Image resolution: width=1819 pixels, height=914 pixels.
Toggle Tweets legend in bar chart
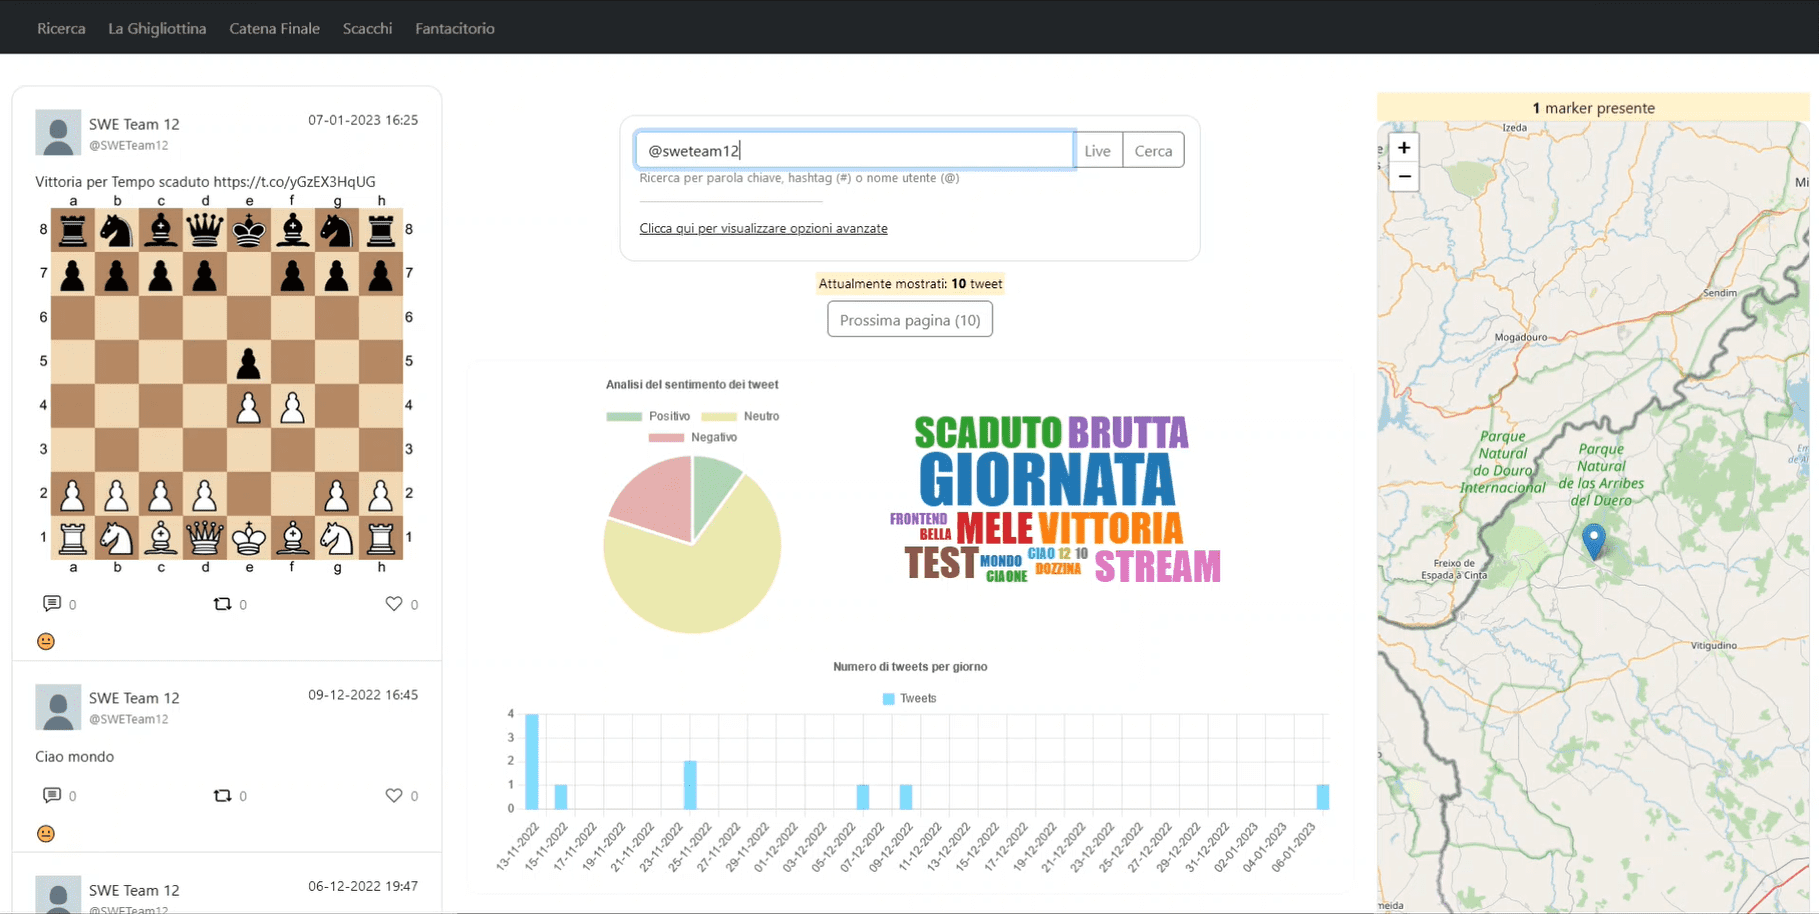pyautogui.click(x=909, y=699)
